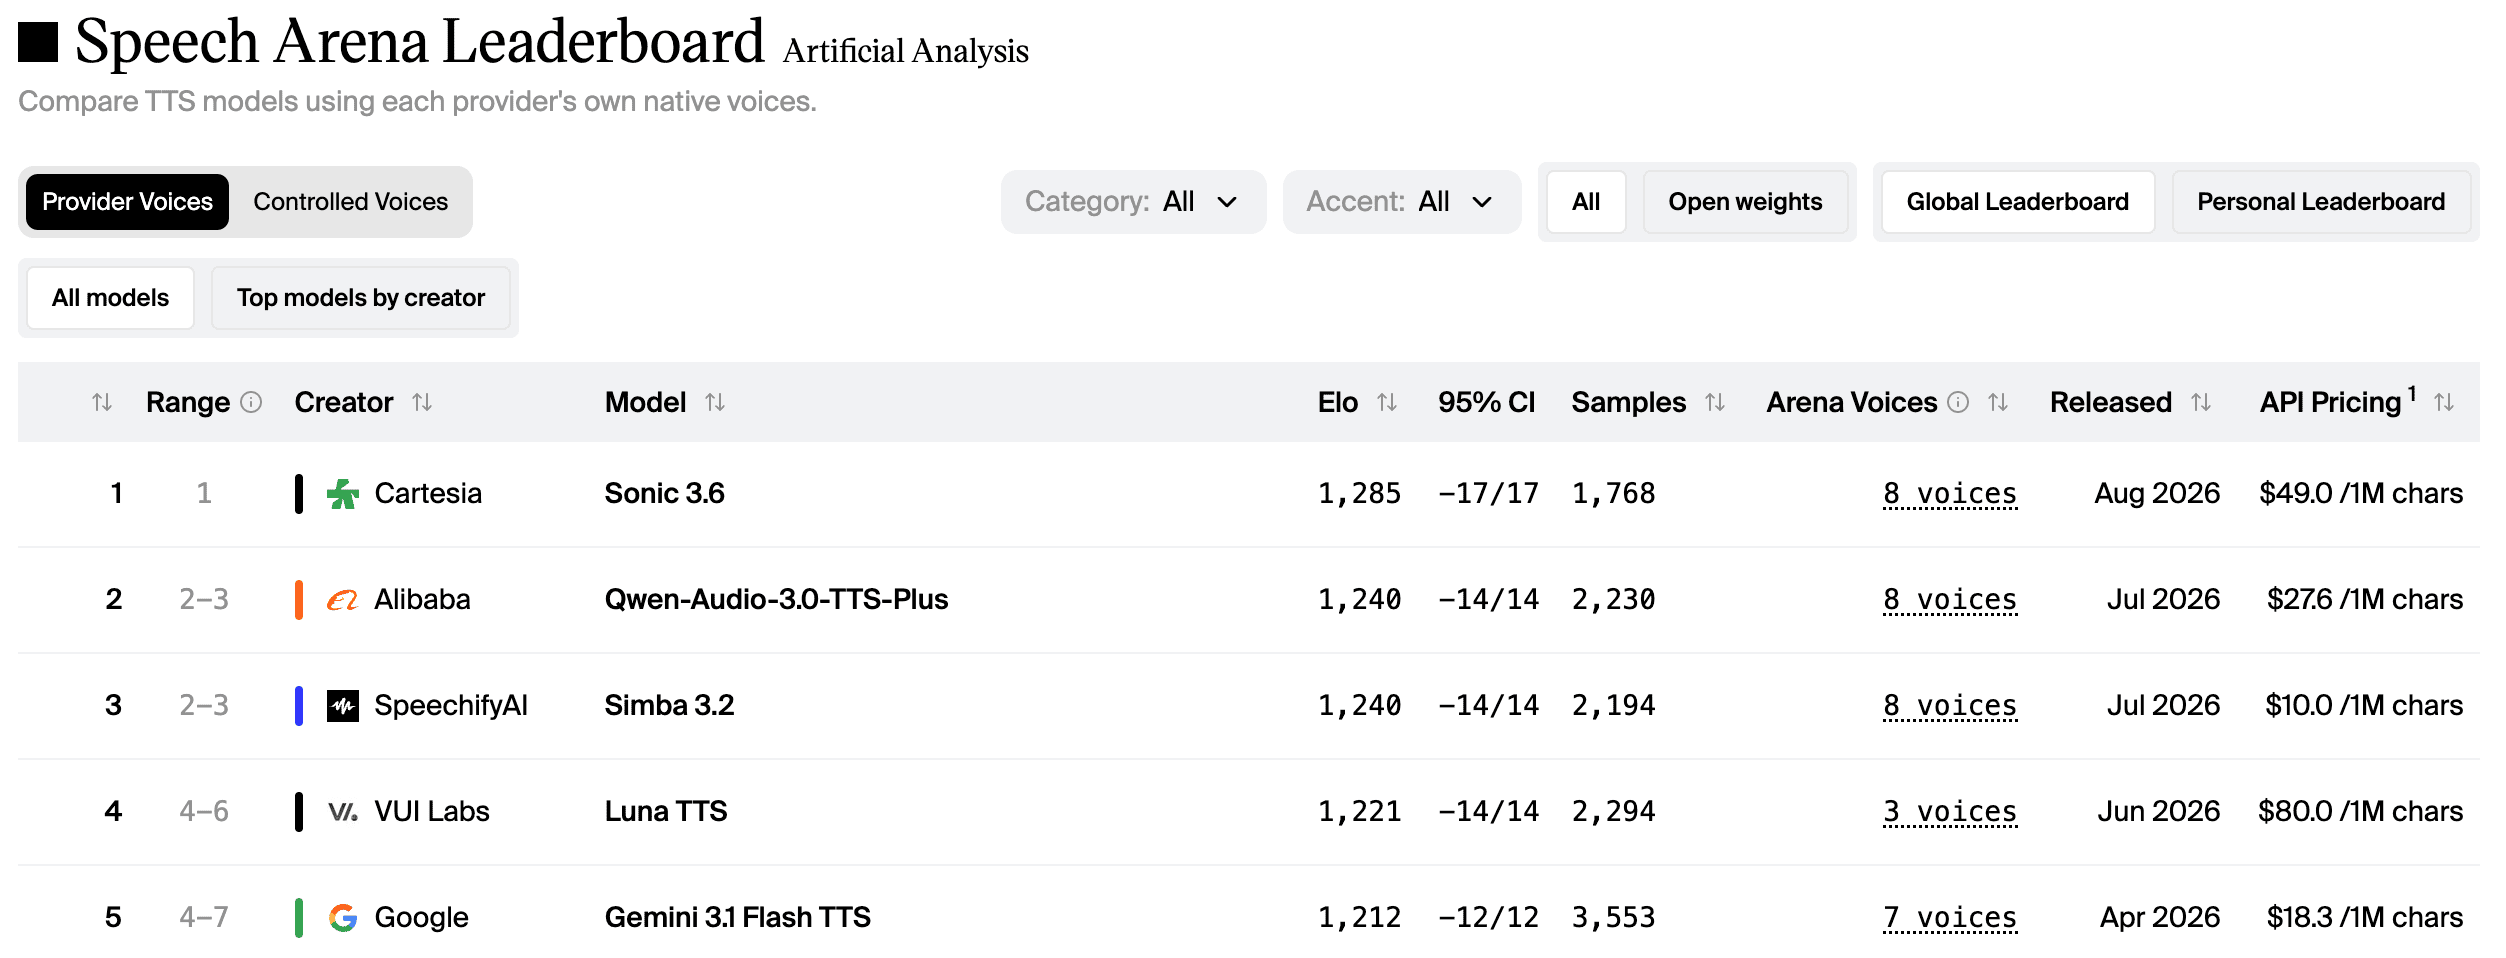Open VUI Labs 3 voices link
Image resolution: width=2506 pixels, height=958 pixels.
[1949, 812]
